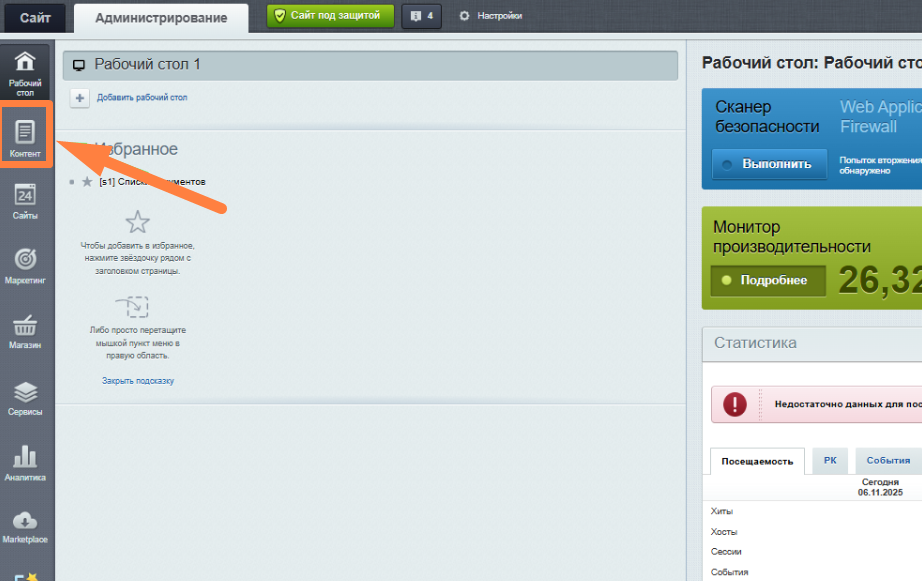The image size is (922, 581).
Task: Open Настройки in the top bar
Action: [x=491, y=16]
